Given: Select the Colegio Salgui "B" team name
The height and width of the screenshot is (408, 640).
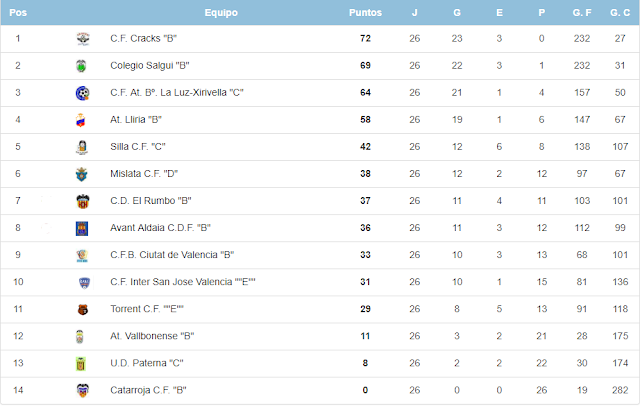Looking at the screenshot, I should [149, 66].
